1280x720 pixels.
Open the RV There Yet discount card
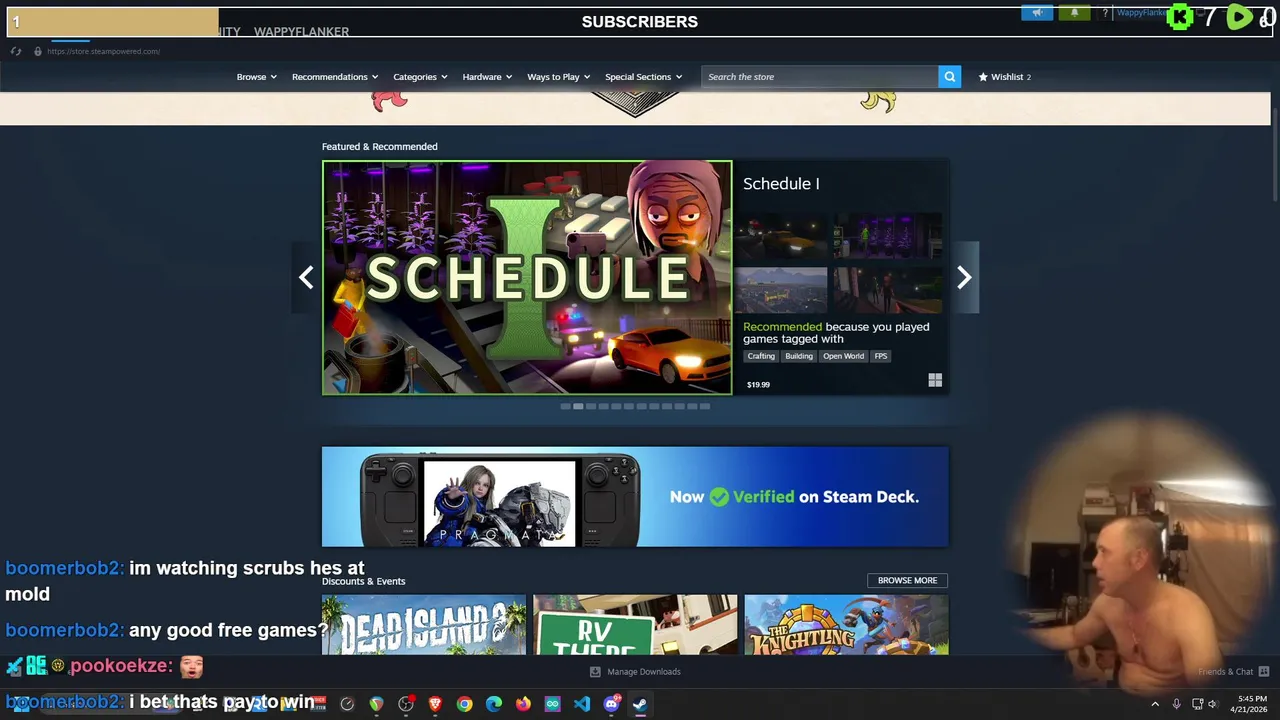(635, 625)
